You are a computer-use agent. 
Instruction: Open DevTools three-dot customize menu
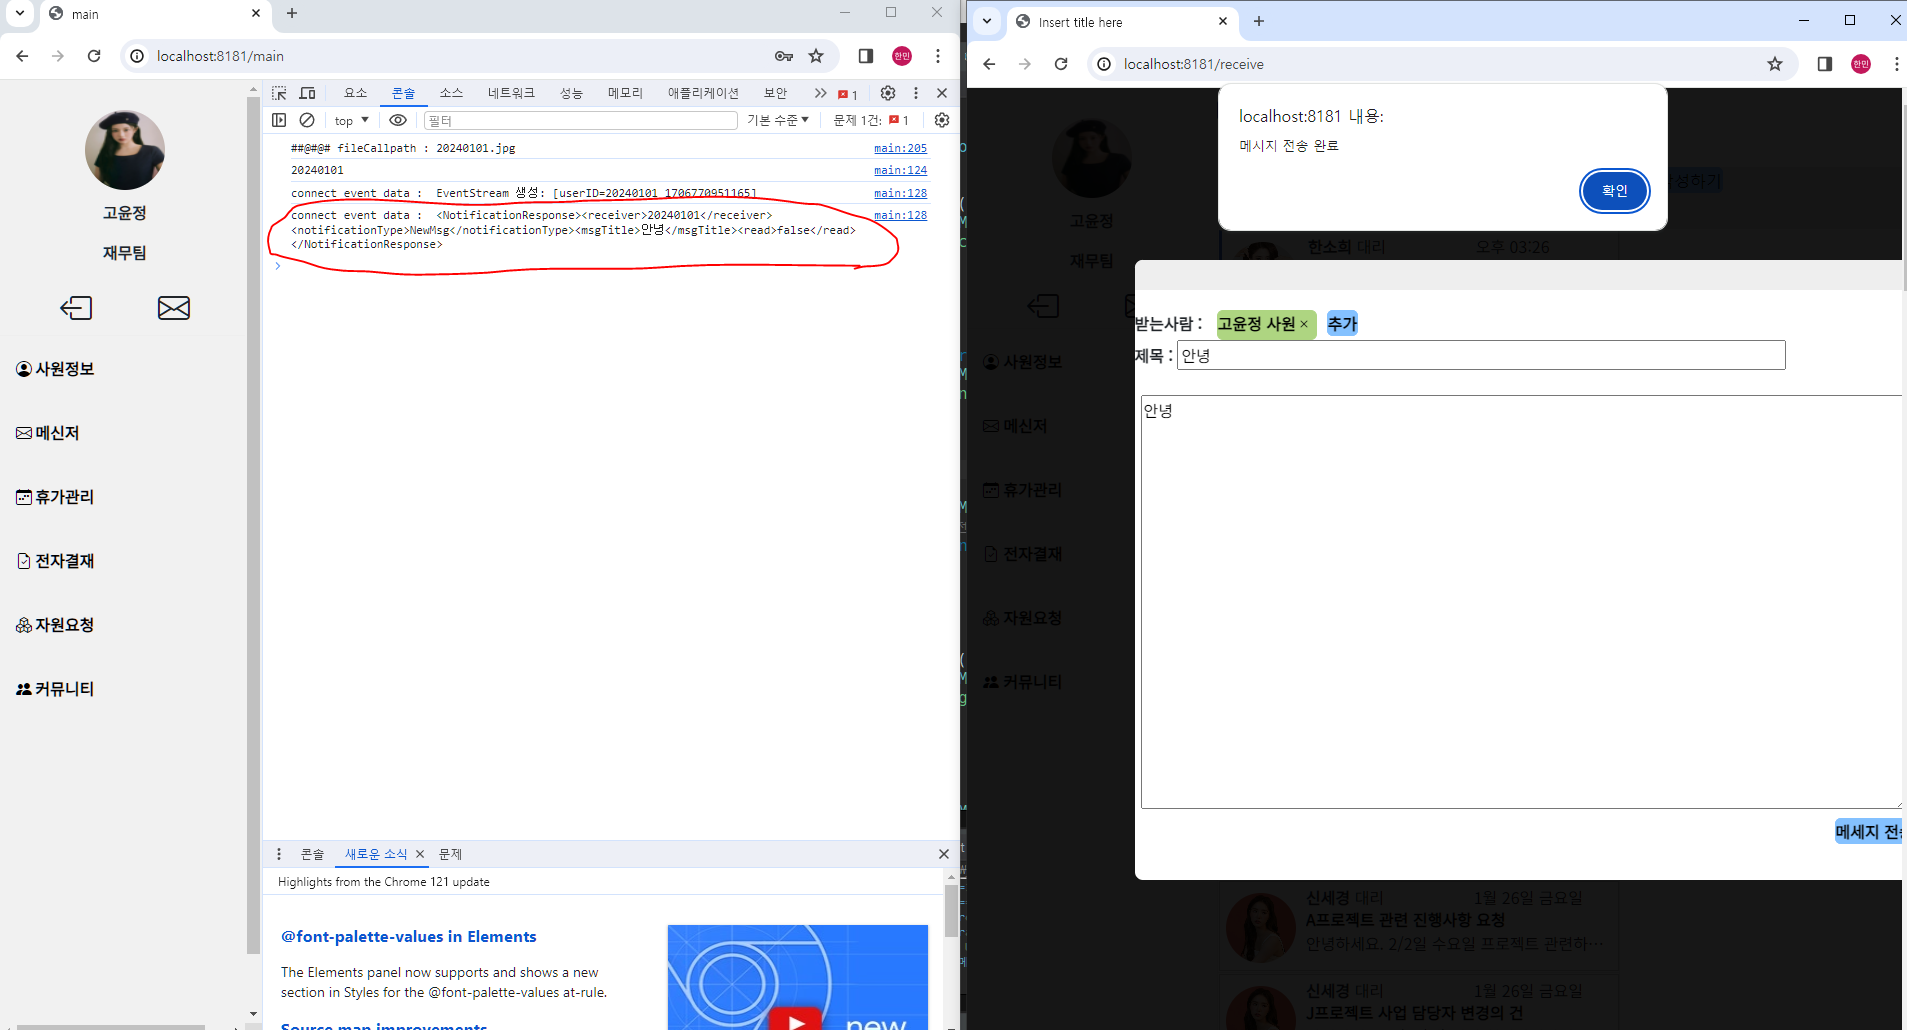[x=916, y=93]
